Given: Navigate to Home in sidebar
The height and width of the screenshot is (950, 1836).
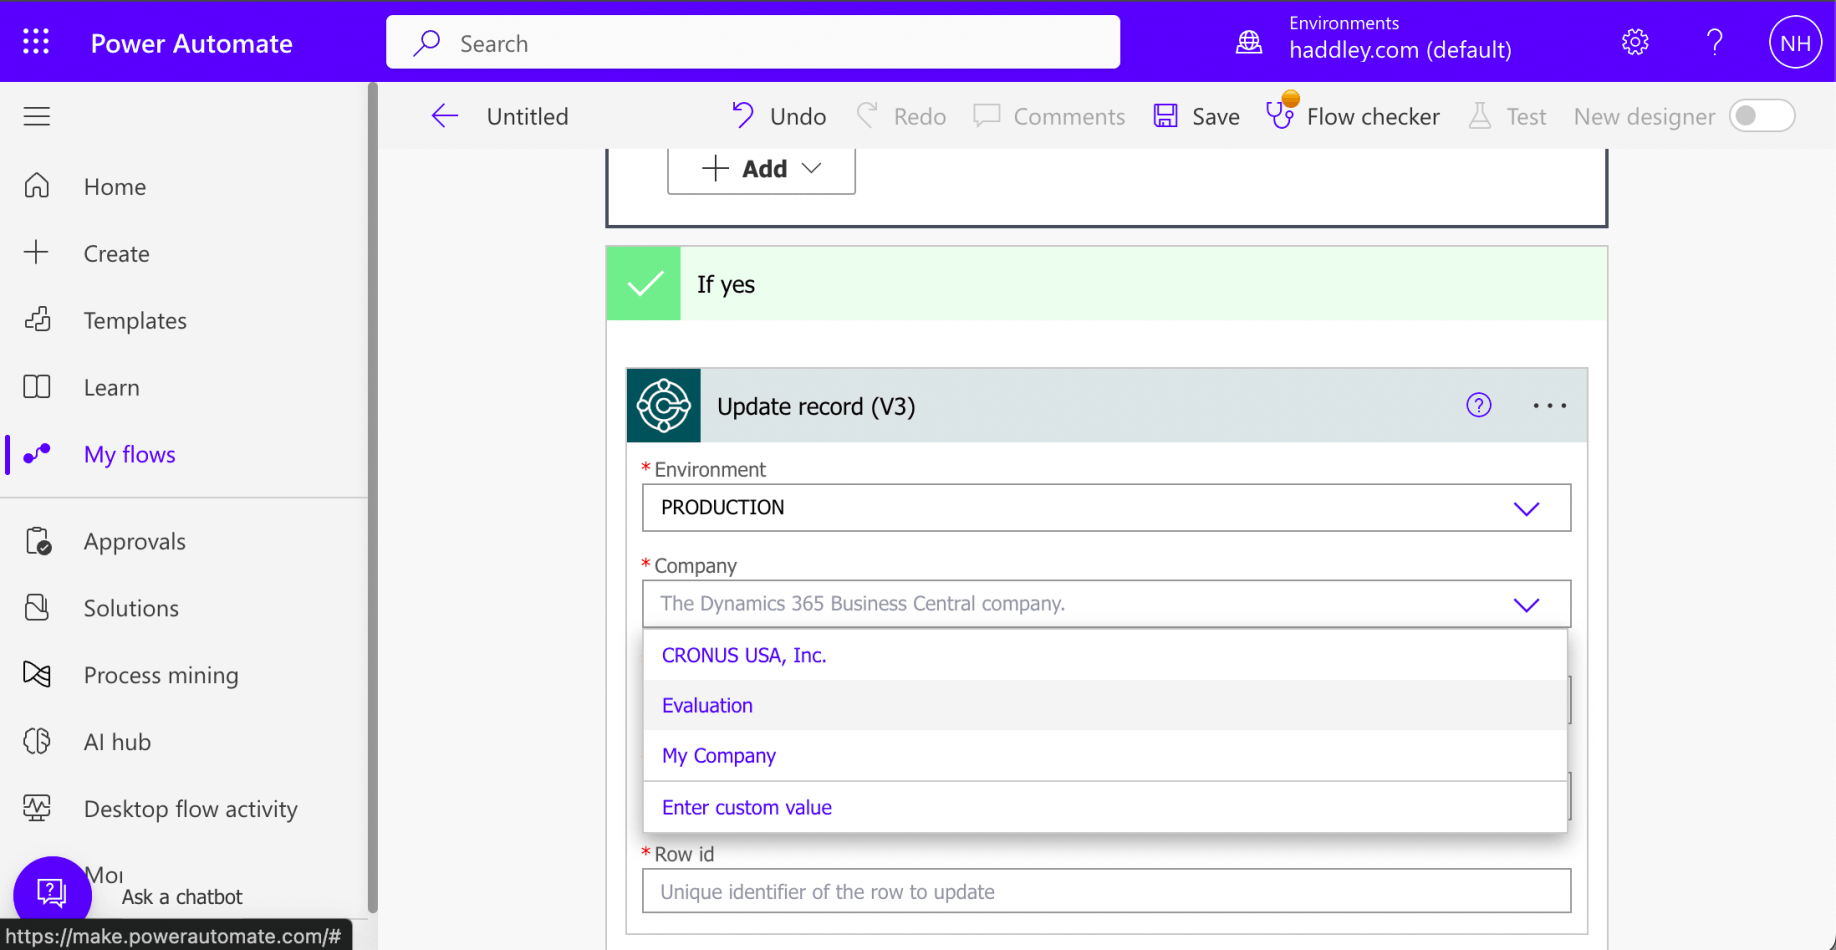Looking at the screenshot, I should coord(115,186).
